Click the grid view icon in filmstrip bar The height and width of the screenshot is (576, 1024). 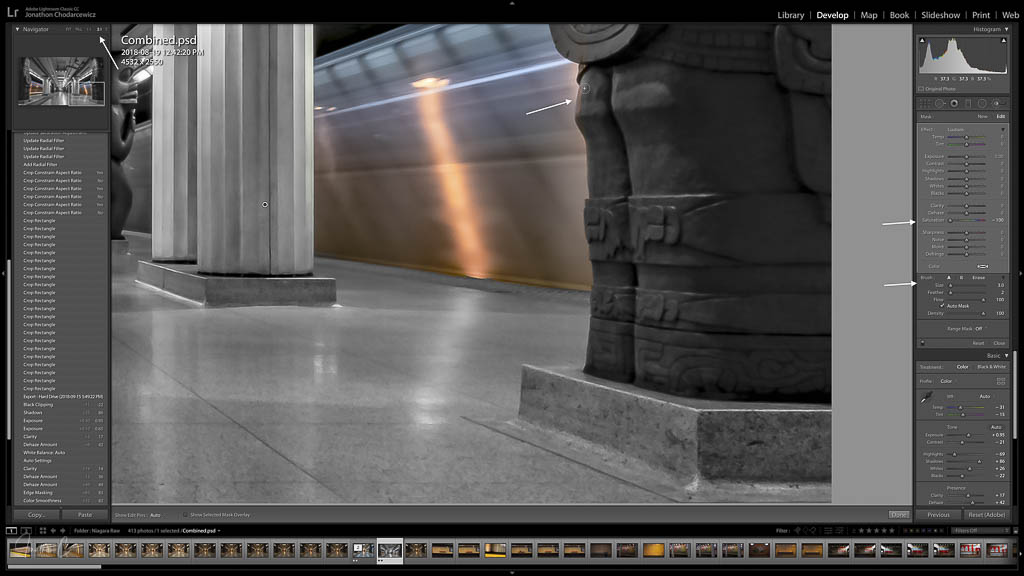(42, 530)
